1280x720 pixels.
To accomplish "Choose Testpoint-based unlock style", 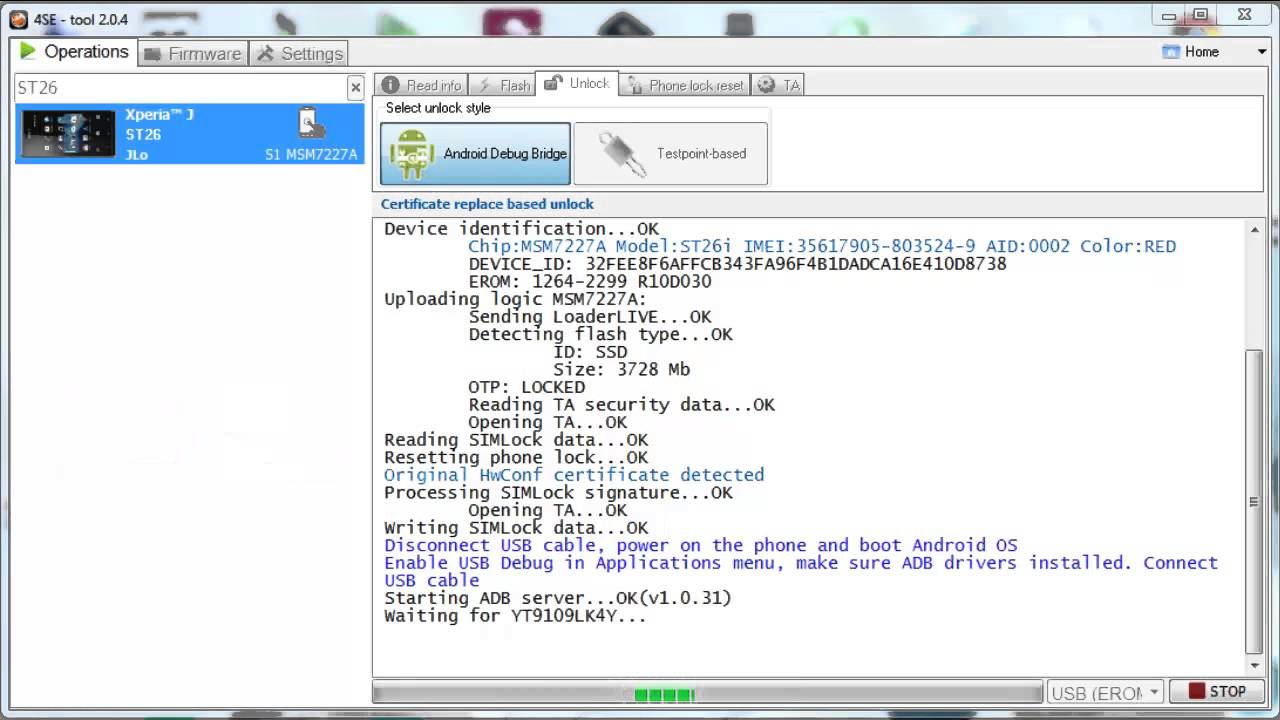I will coord(670,154).
